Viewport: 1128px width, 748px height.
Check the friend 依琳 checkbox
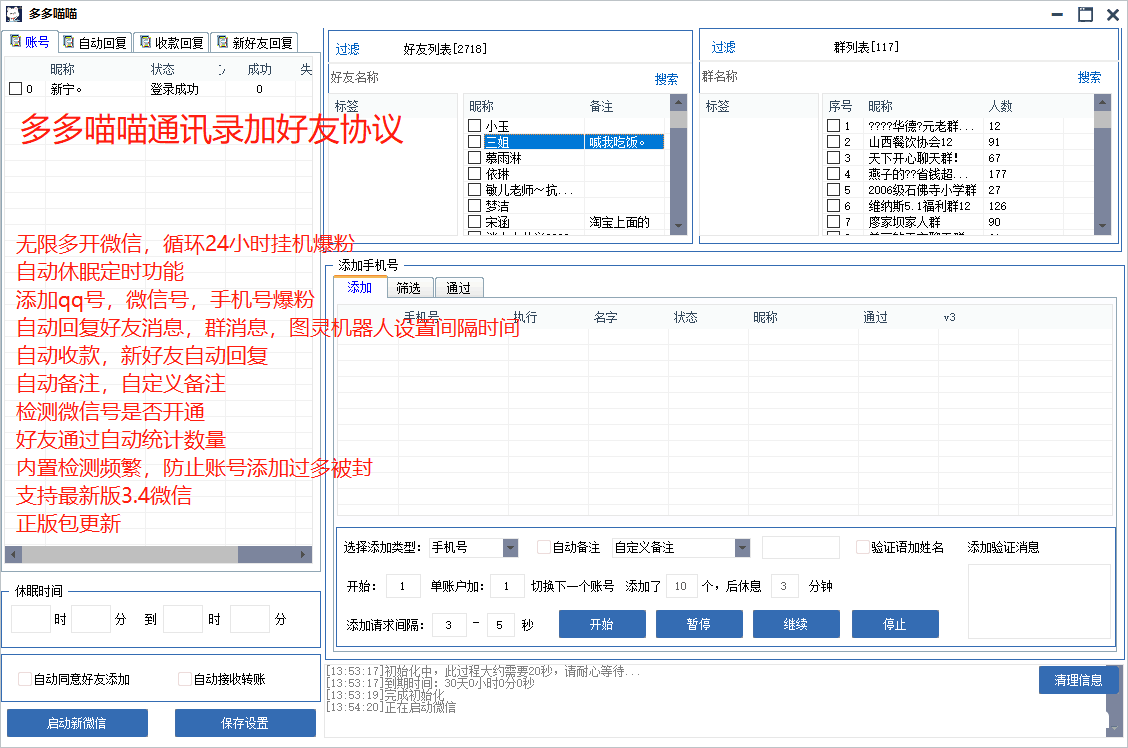[474, 173]
